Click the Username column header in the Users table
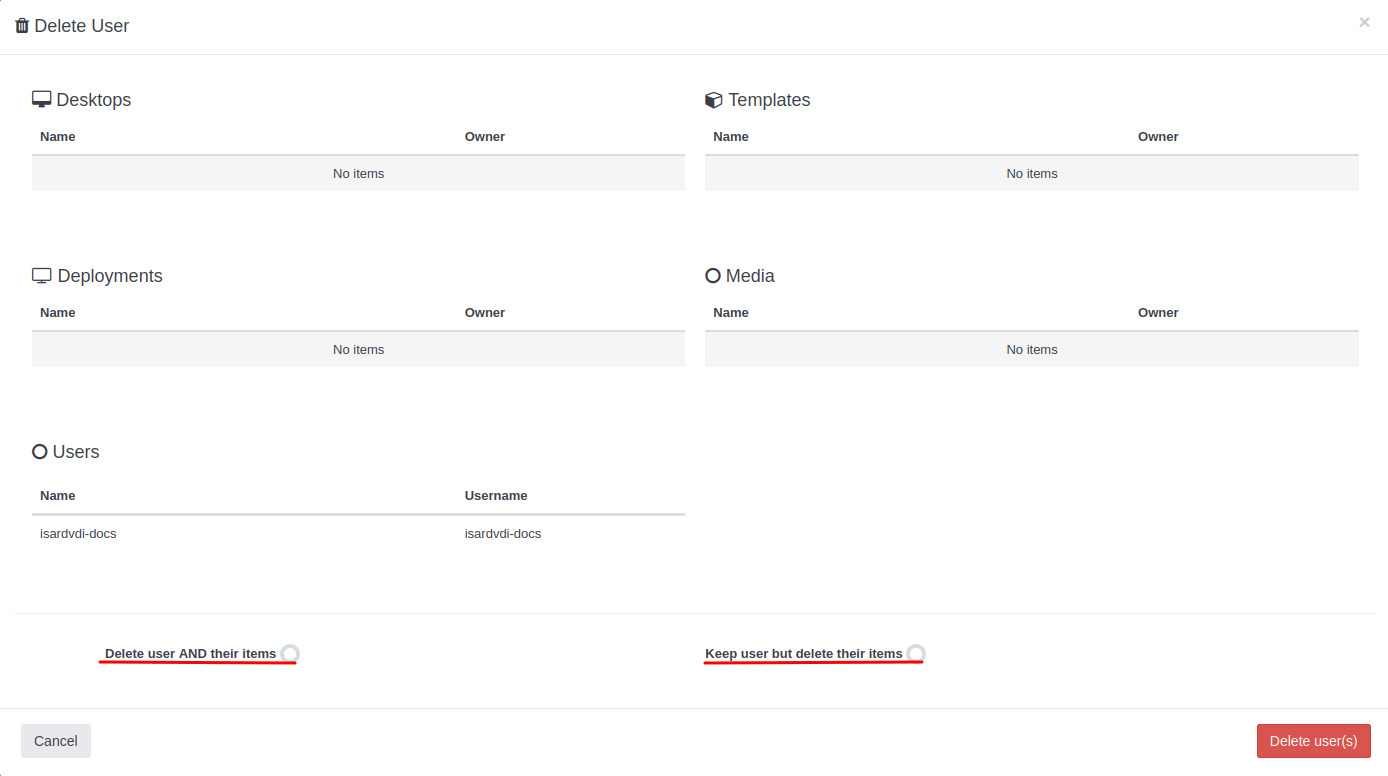Viewport: 1388px width, 776px height. [x=496, y=496]
